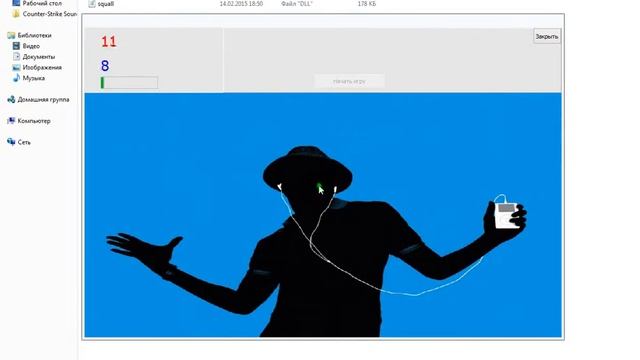Viewport: 640px width, 360px height.
Task: Click the Компьютер icon in sidebar
Action: click(x=11, y=120)
